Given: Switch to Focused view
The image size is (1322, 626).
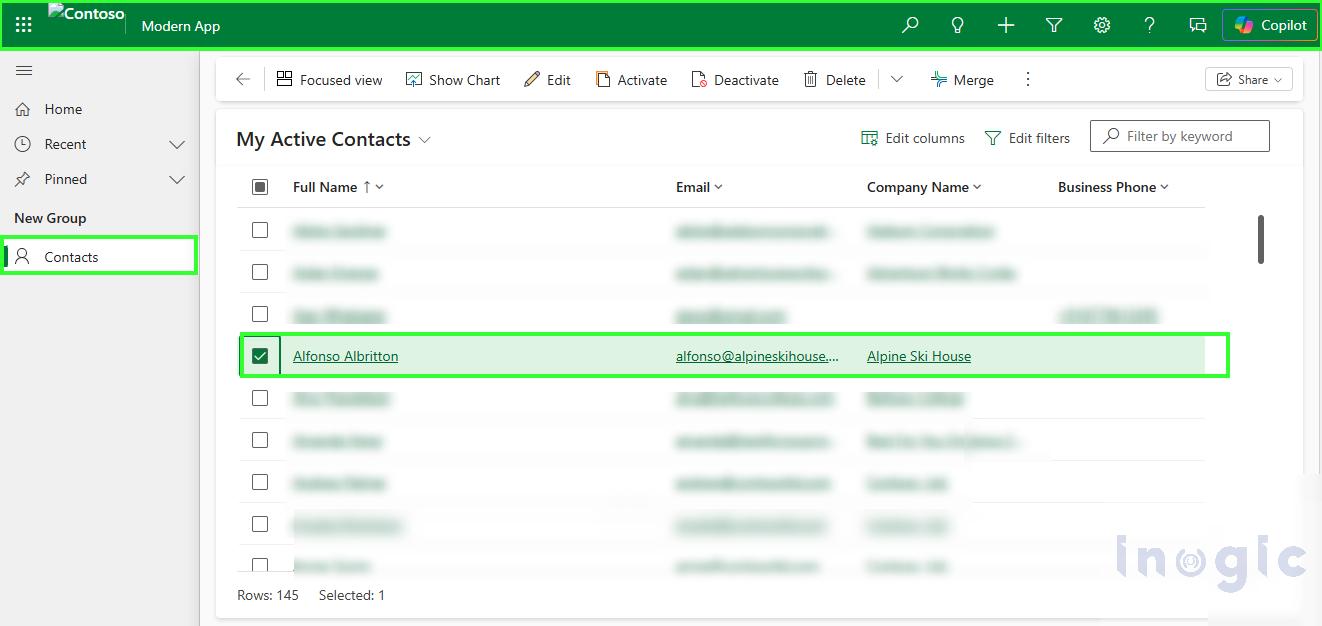Looking at the screenshot, I should [329, 80].
